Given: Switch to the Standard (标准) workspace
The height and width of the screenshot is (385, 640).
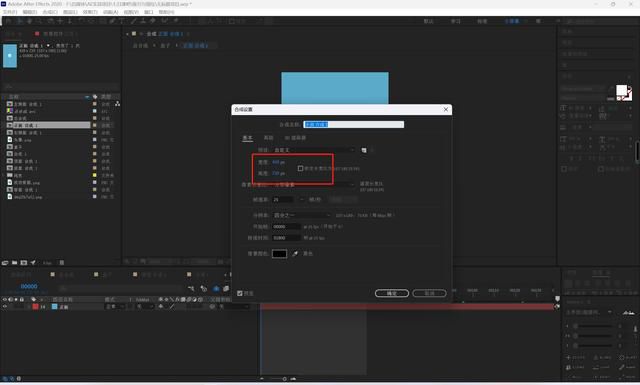Looking at the screenshot, I should (x=482, y=21).
